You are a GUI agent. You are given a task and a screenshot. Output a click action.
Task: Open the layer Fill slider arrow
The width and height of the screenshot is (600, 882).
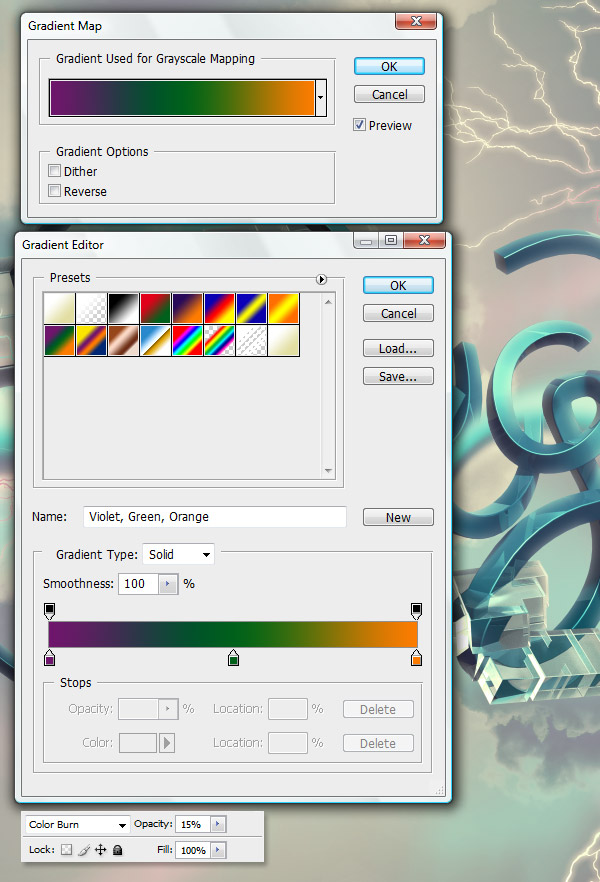pos(218,850)
